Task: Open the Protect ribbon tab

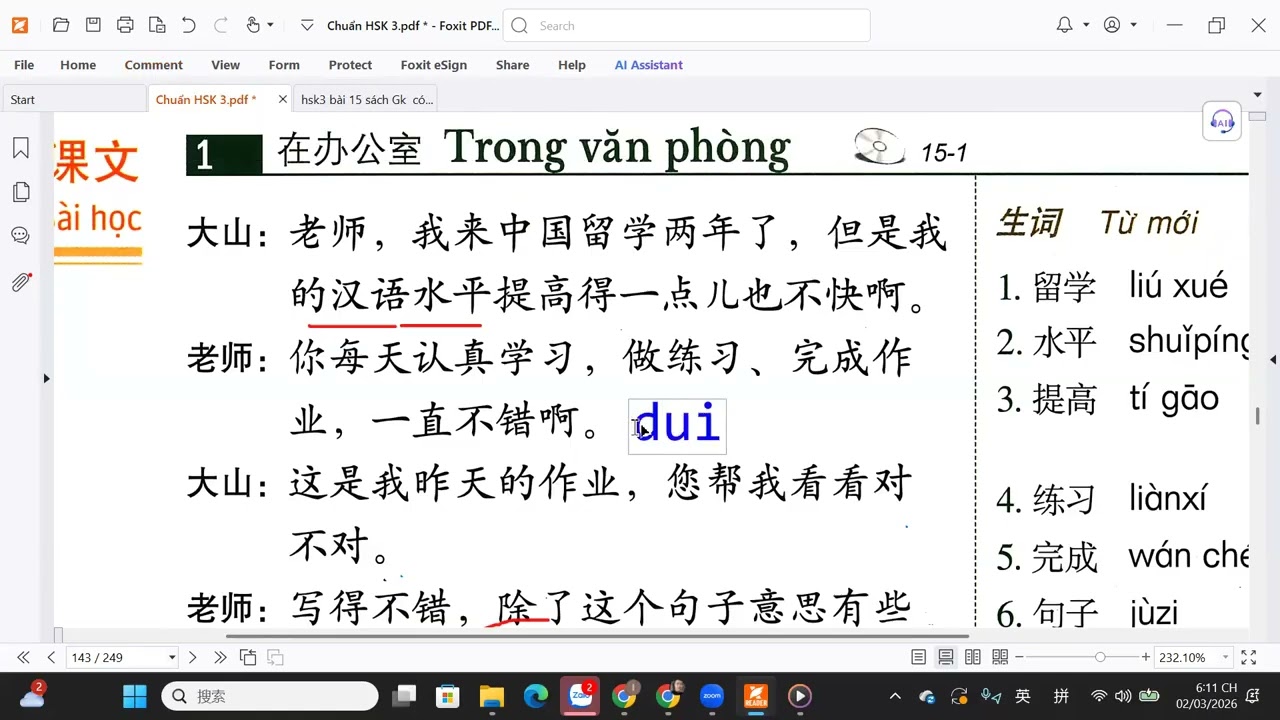Action: click(350, 65)
